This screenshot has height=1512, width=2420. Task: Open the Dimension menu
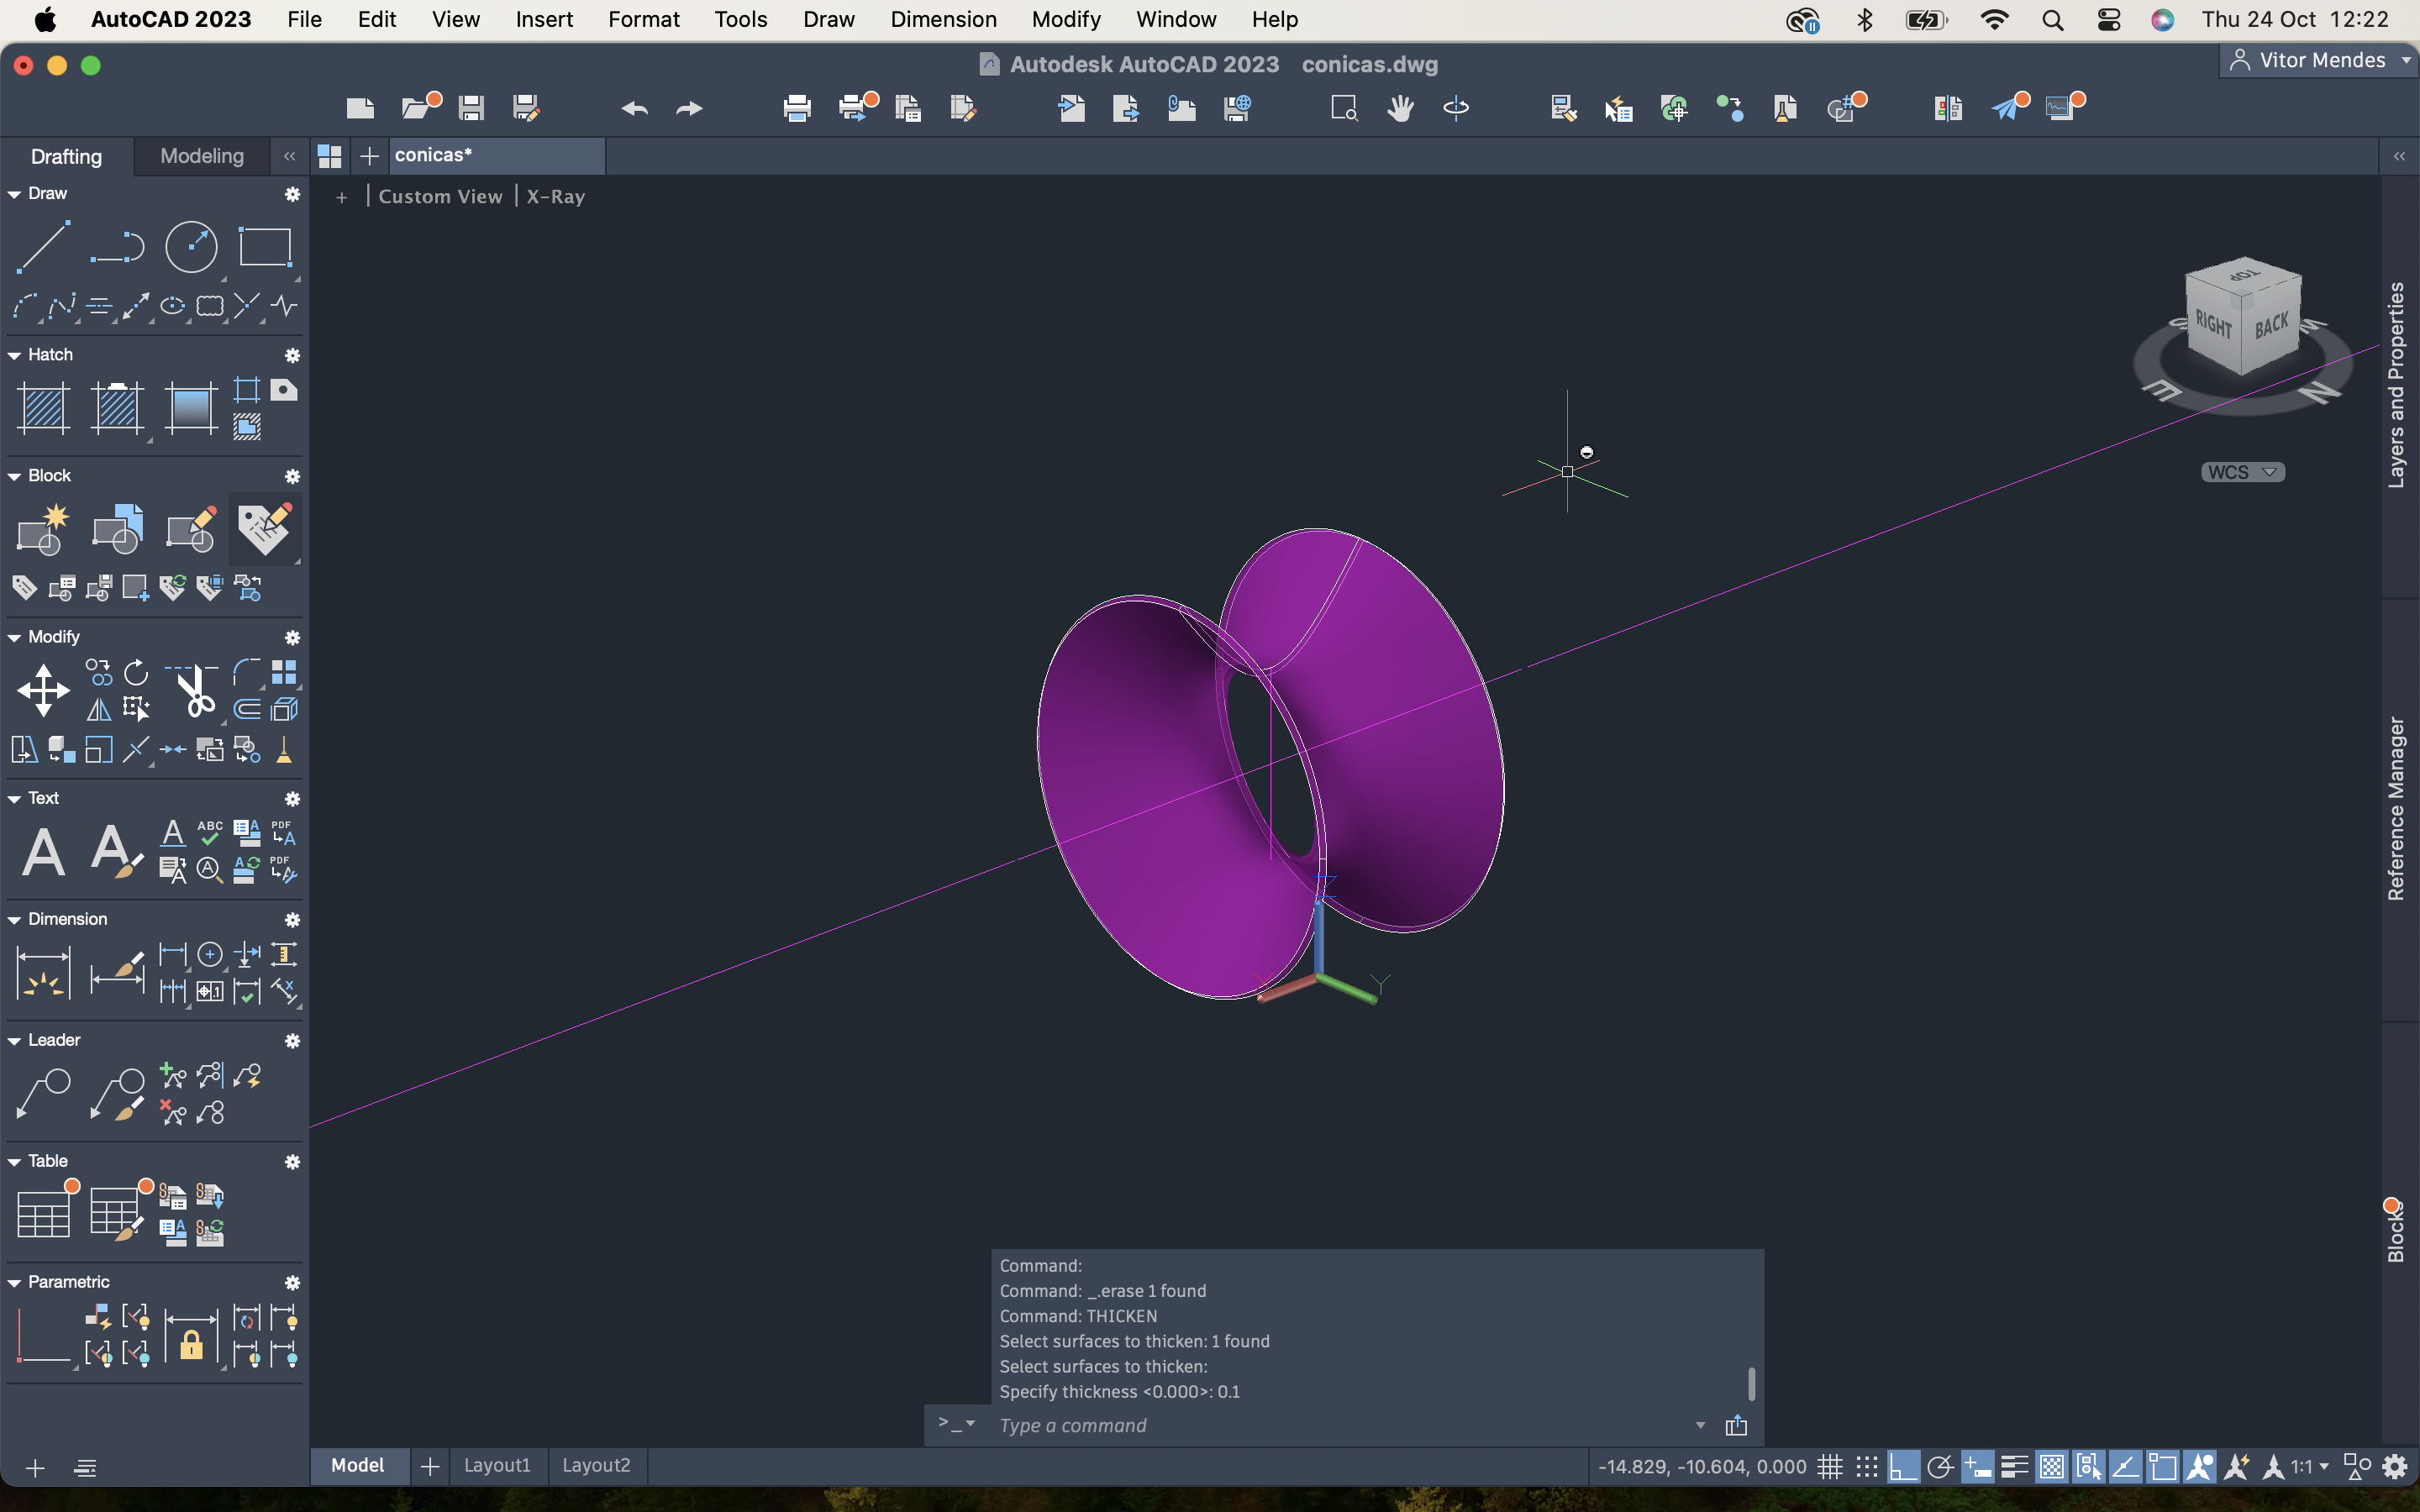click(943, 19)
